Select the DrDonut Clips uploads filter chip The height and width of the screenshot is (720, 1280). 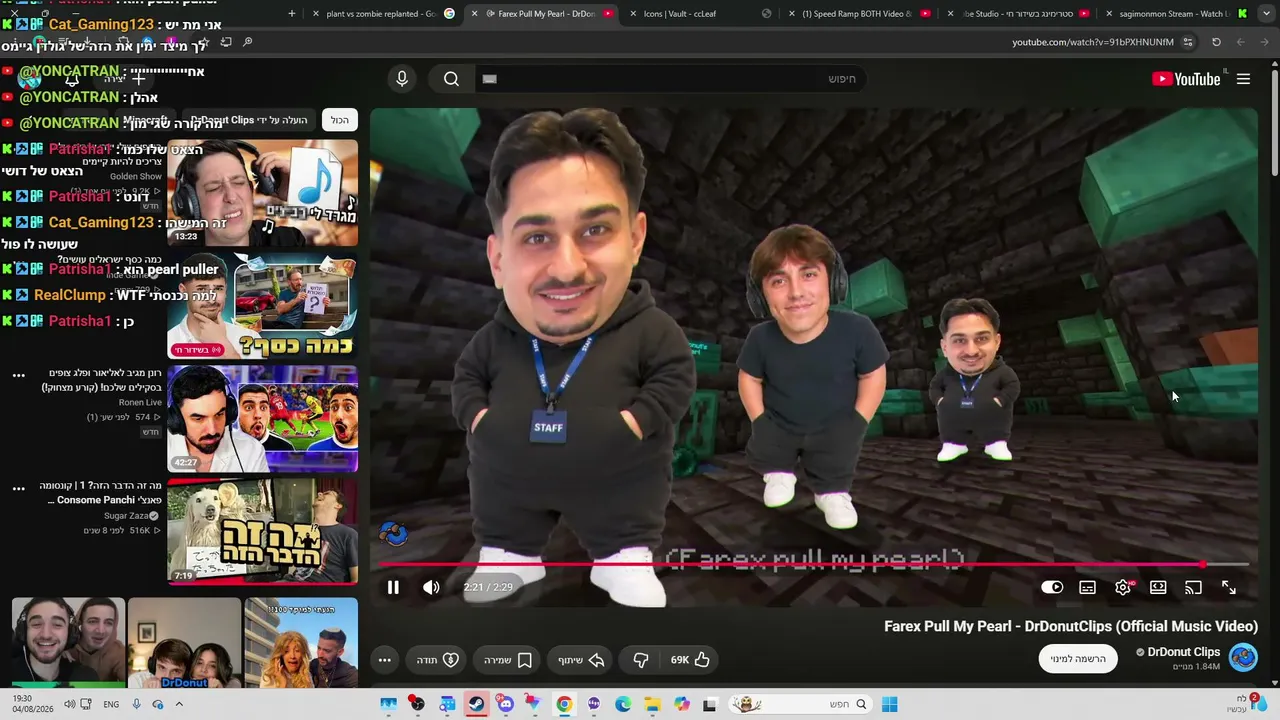point(250,120)
